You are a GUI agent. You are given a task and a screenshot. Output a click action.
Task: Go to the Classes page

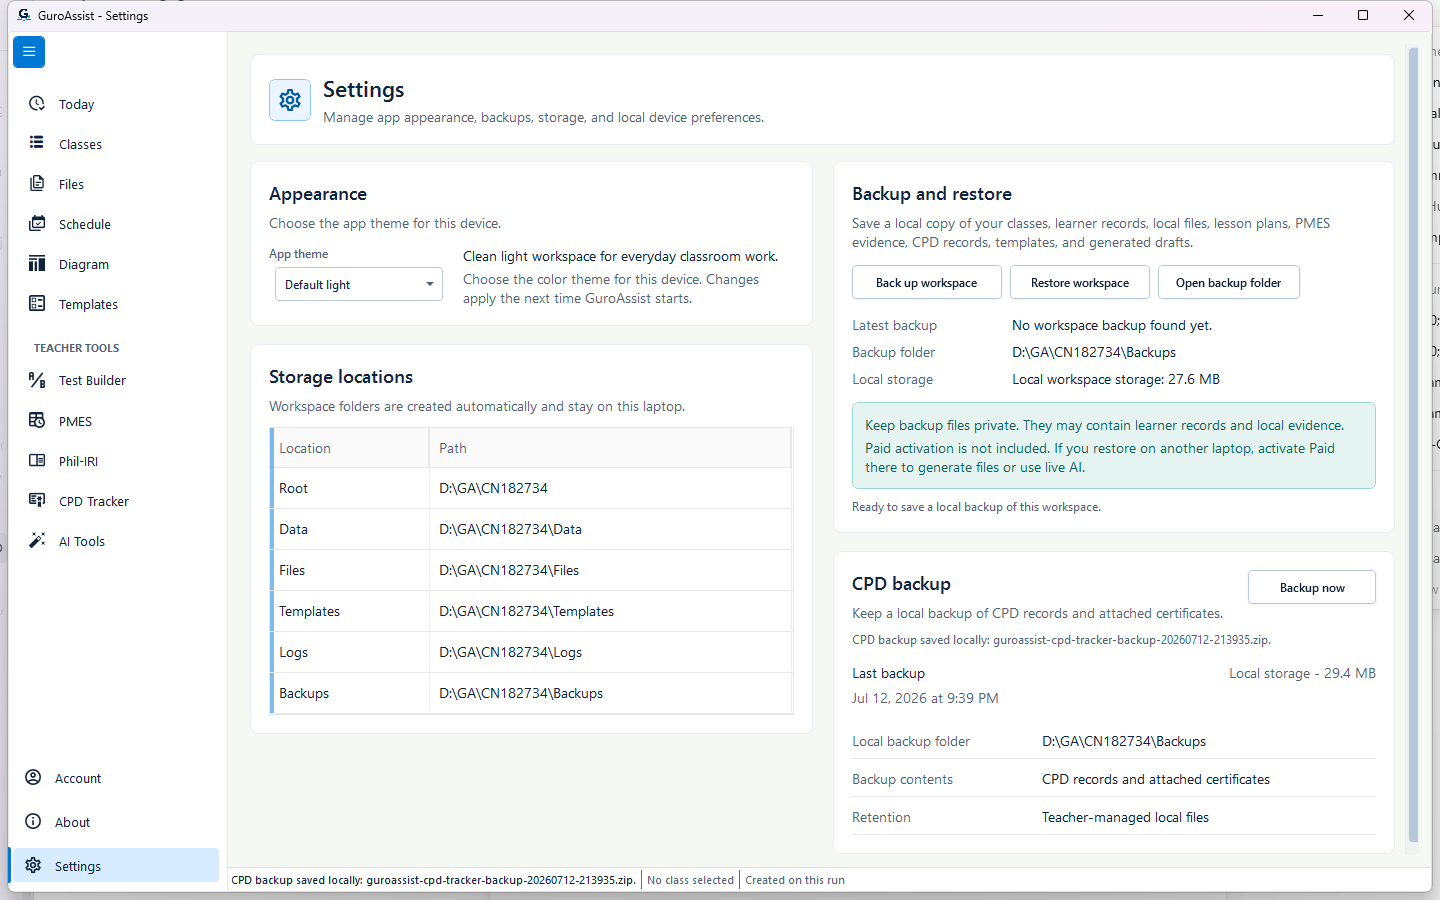(x=80, y=144)
